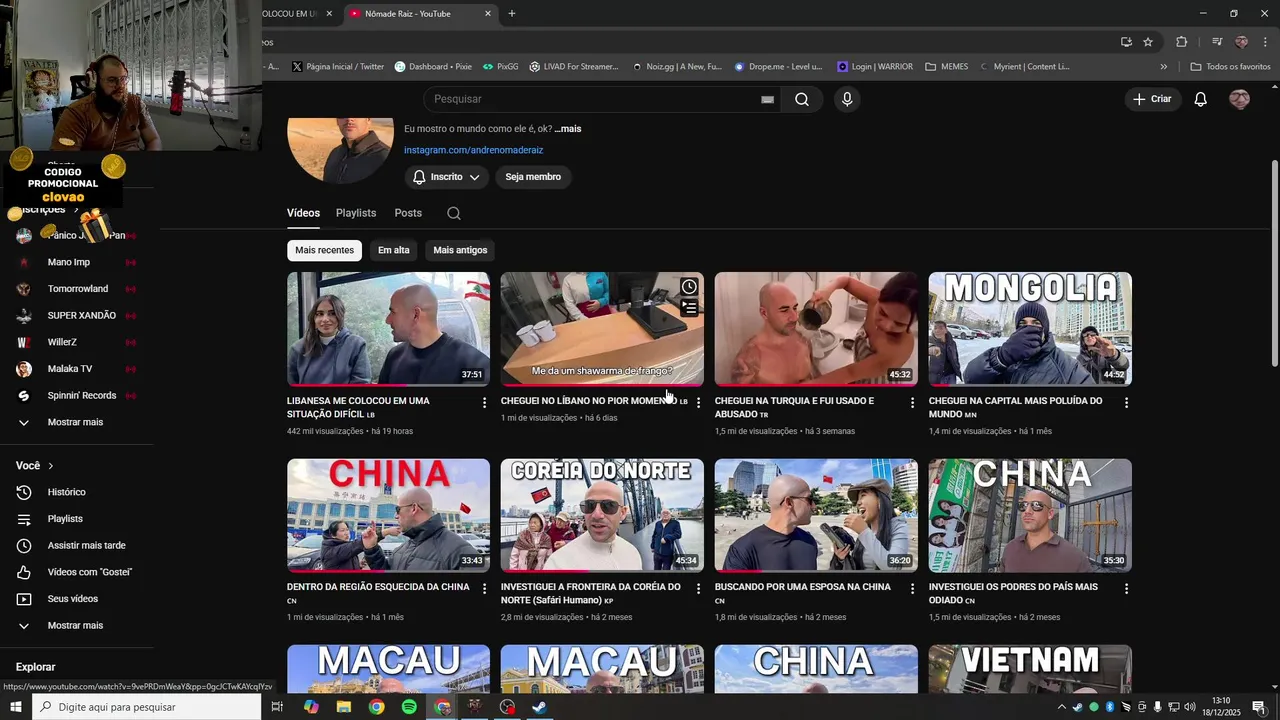
Task: Click Windows taskbar search box
Action: pos(146,707)
